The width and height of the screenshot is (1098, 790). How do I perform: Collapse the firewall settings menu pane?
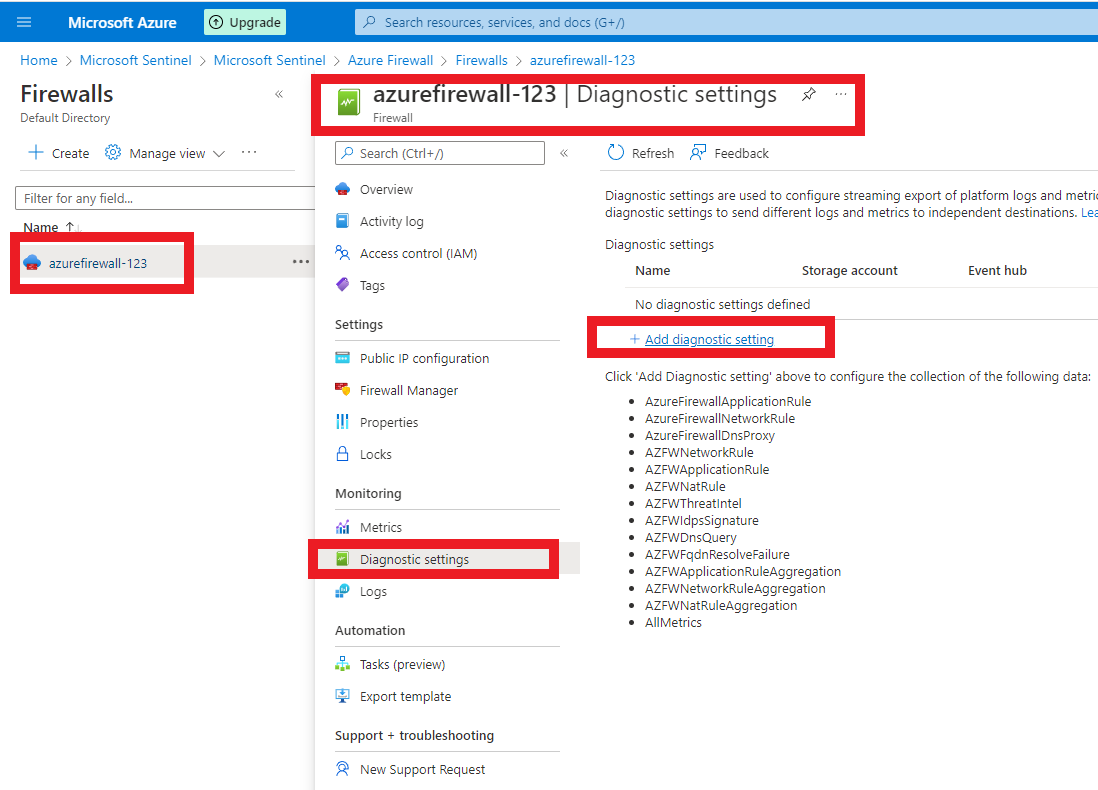563,152
